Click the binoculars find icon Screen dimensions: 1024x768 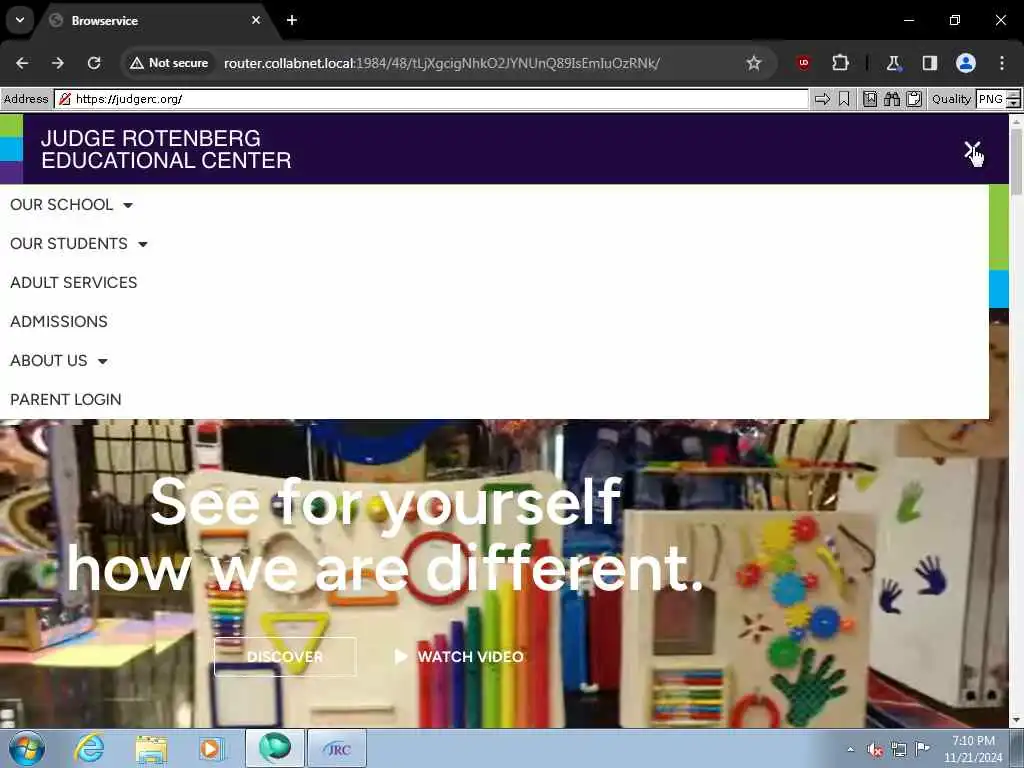tap(891, 99)
